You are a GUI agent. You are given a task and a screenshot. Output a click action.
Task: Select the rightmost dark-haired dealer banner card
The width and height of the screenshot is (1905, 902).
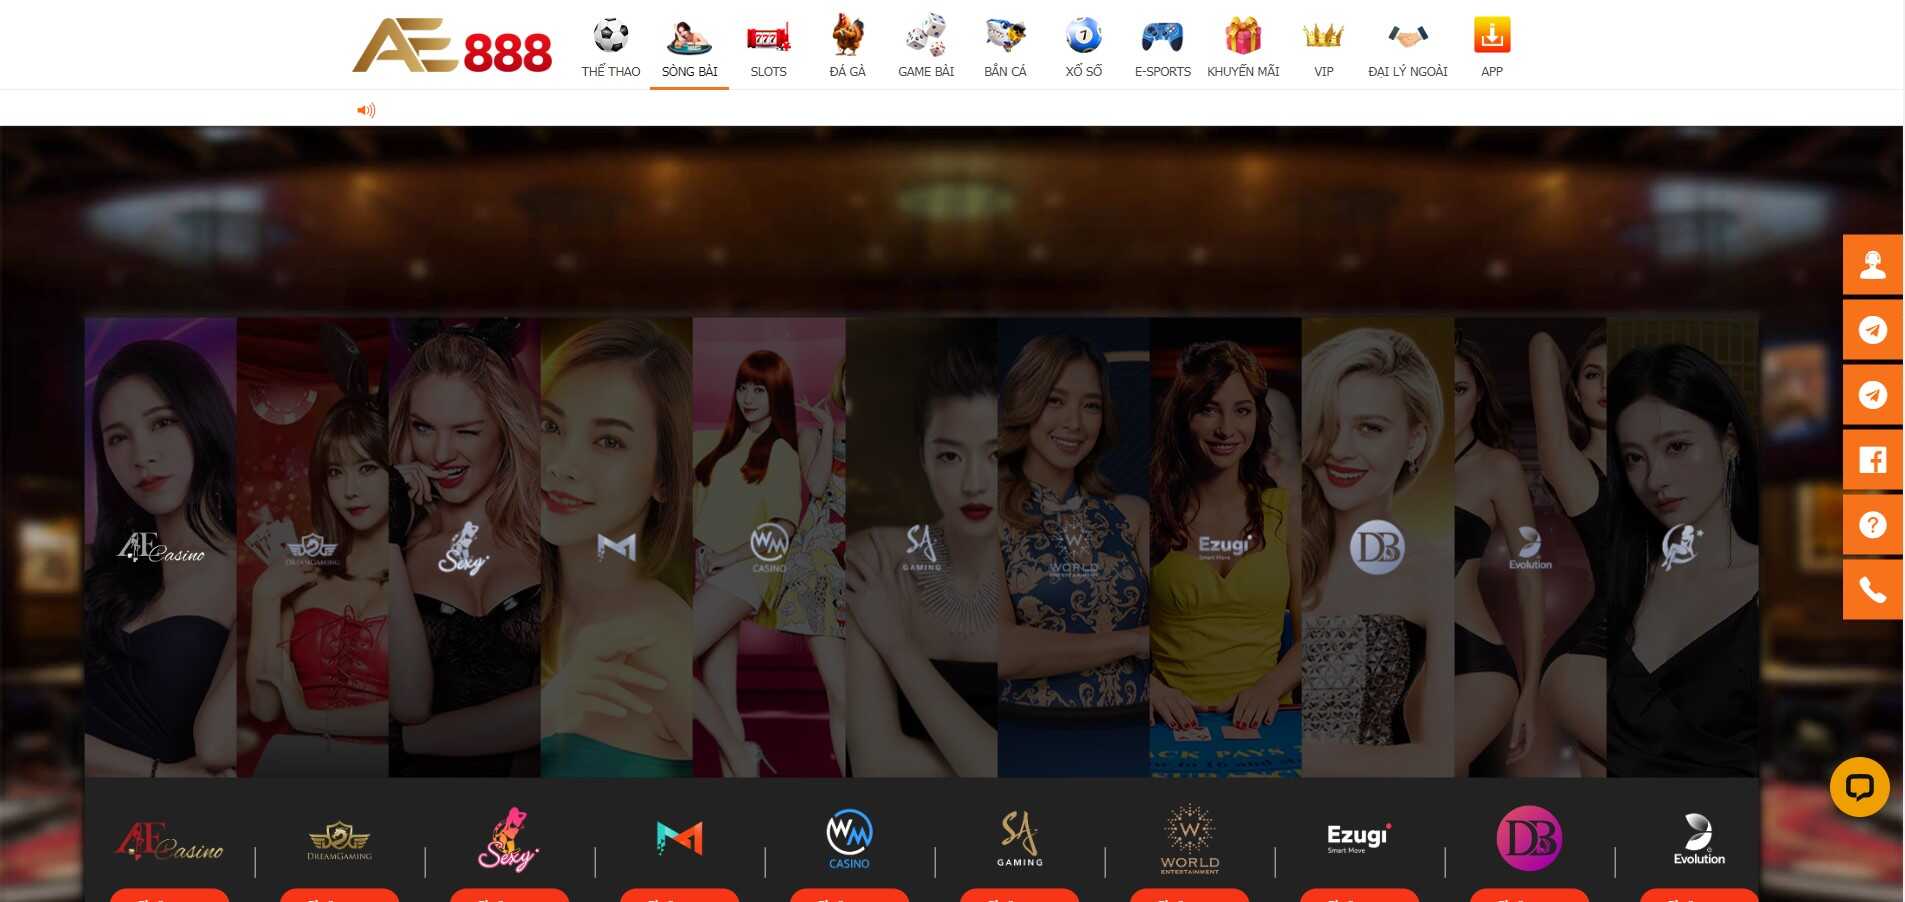coord(1683,547)
